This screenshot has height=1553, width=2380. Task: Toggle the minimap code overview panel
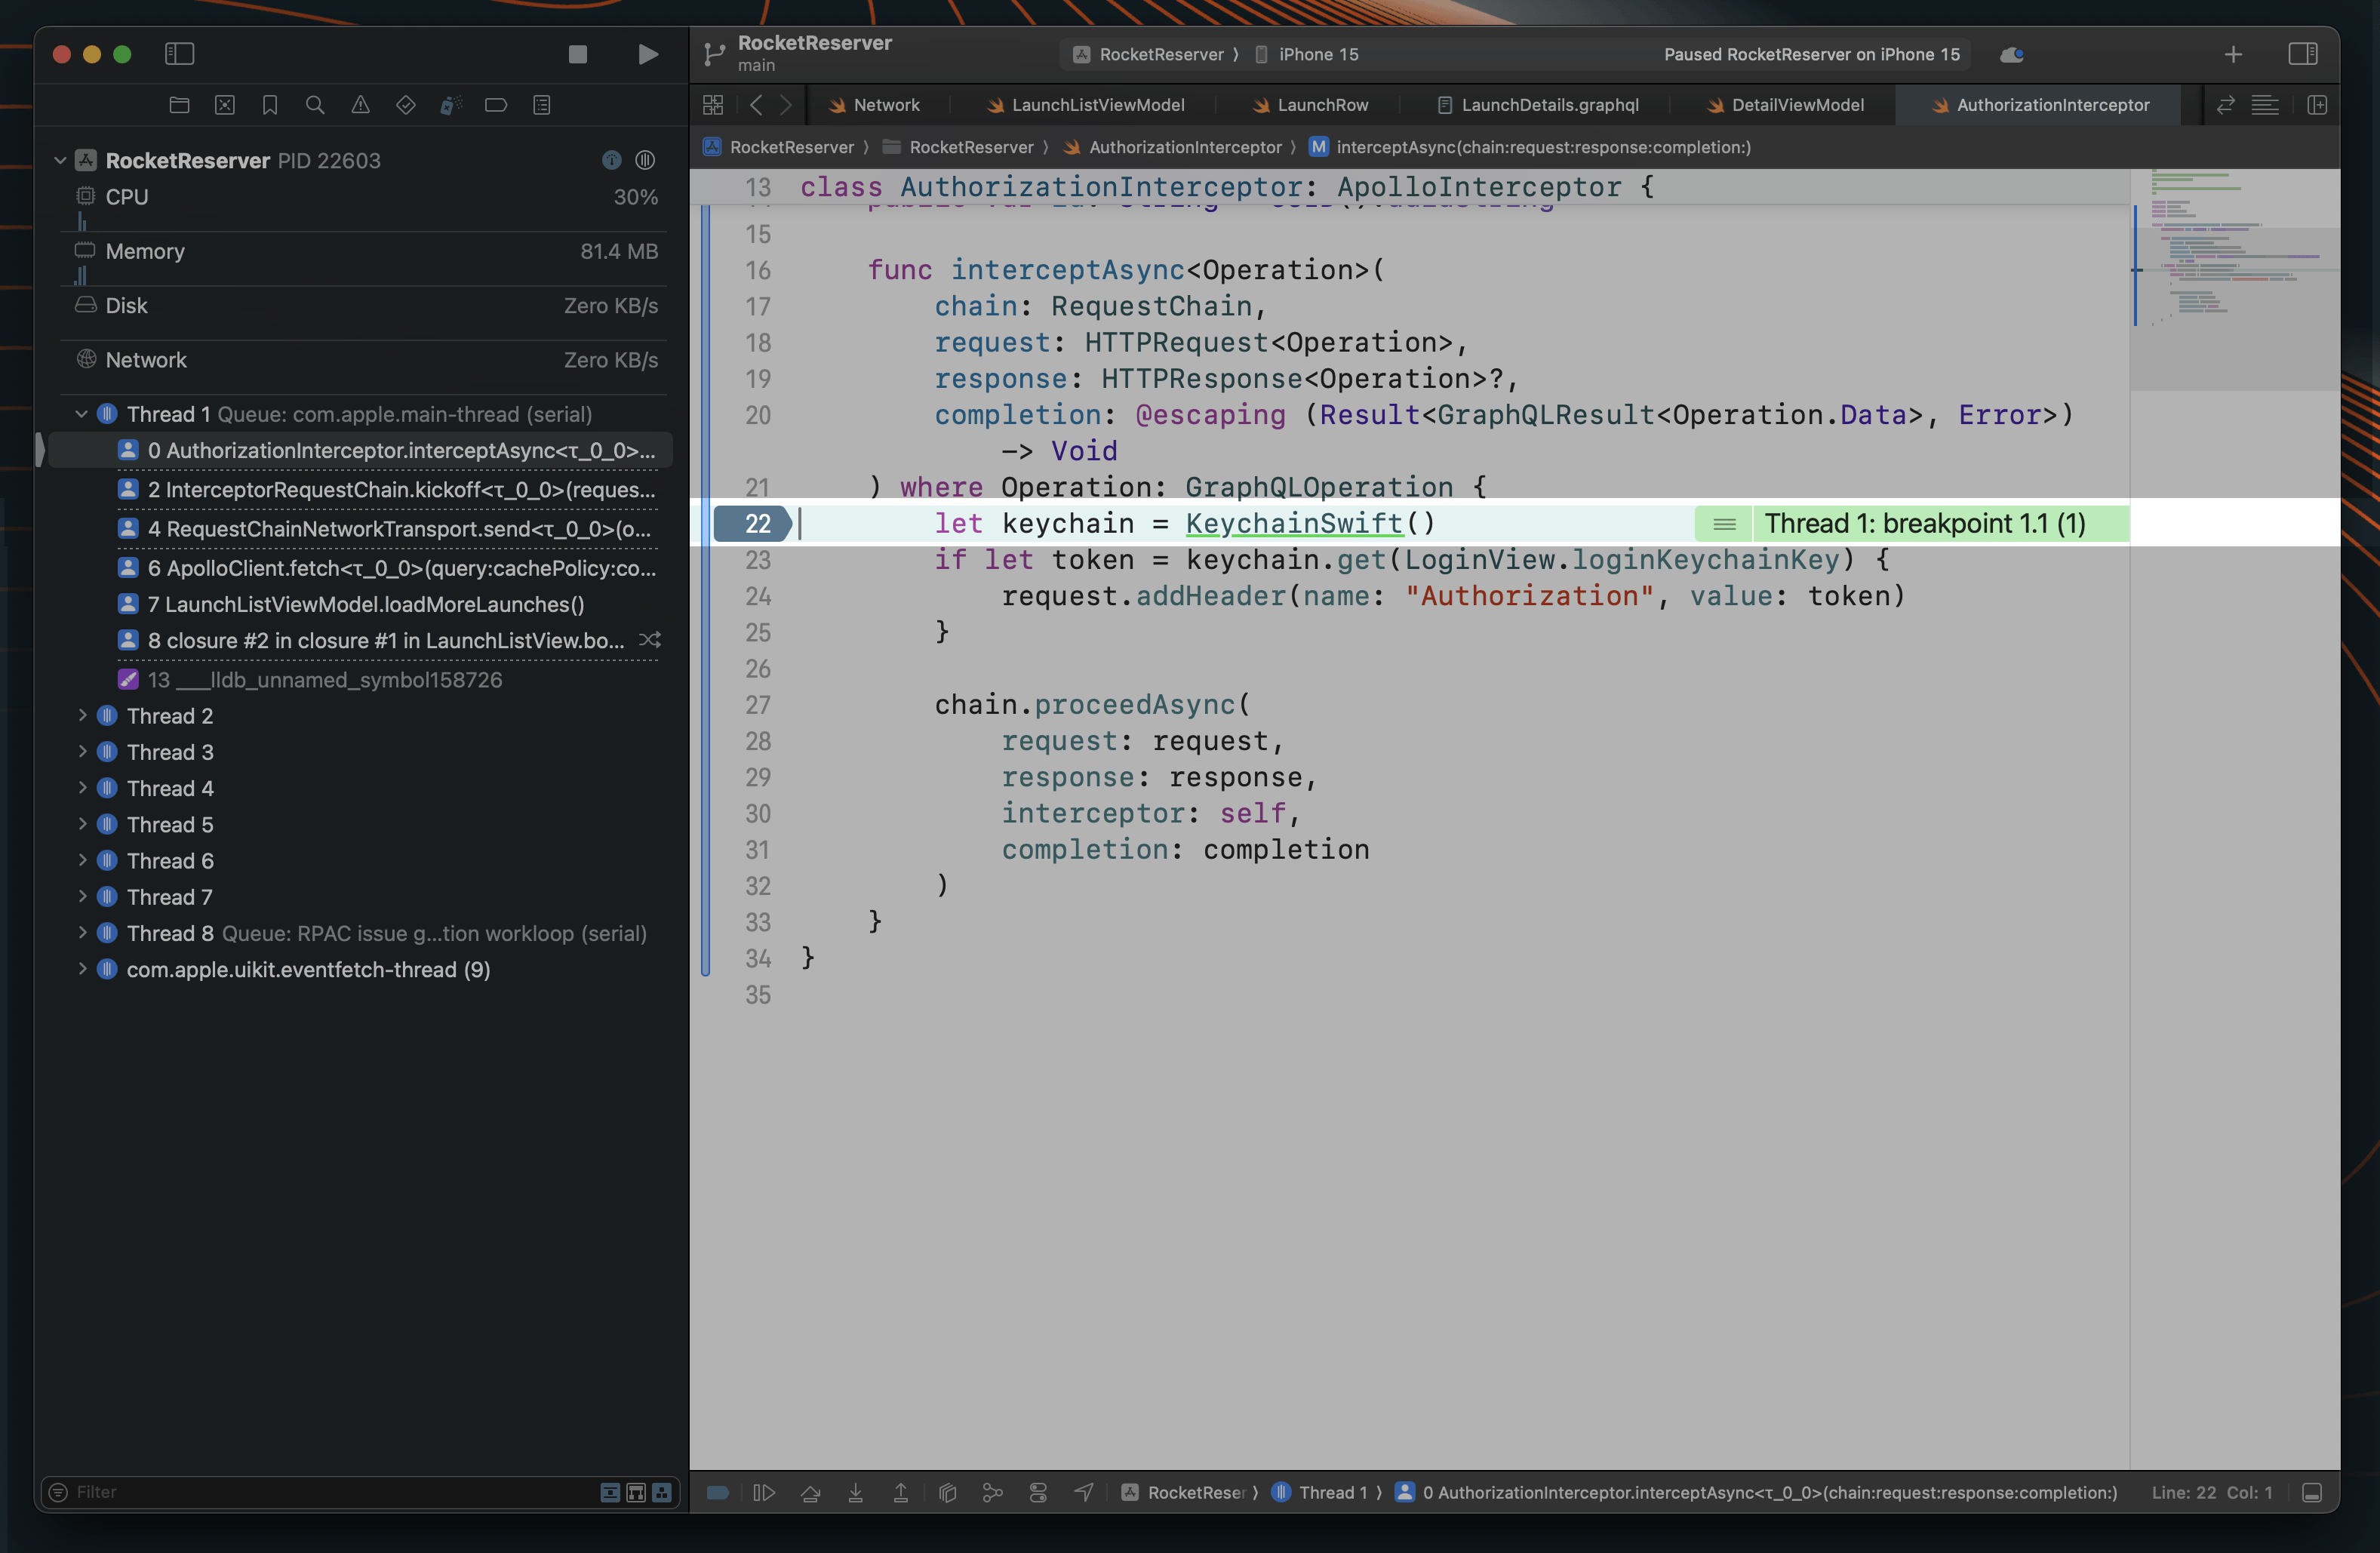coord(2265,104)
